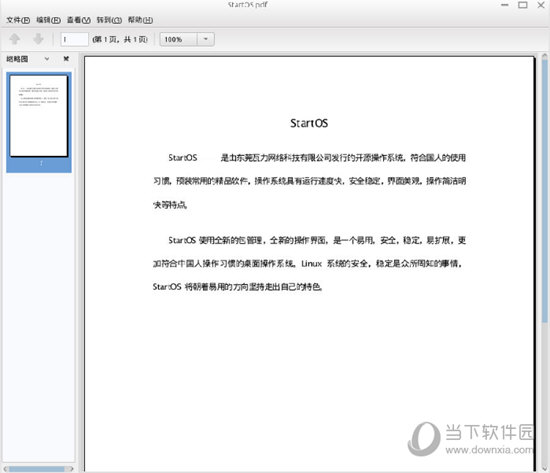Click the line beginning StartOS 使用全新的包管理
The image size is (550, 473).
[x=317, y=240]
